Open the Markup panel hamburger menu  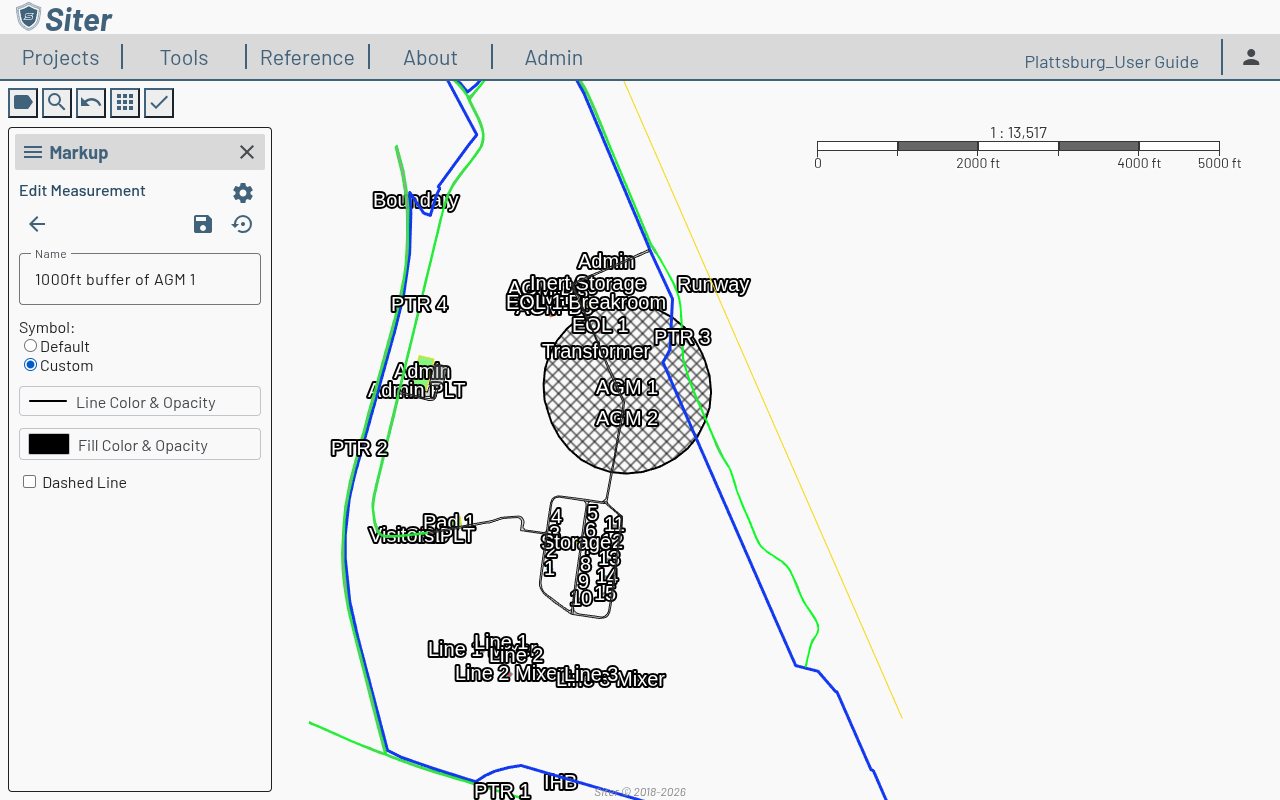click(x=33, y=152)
